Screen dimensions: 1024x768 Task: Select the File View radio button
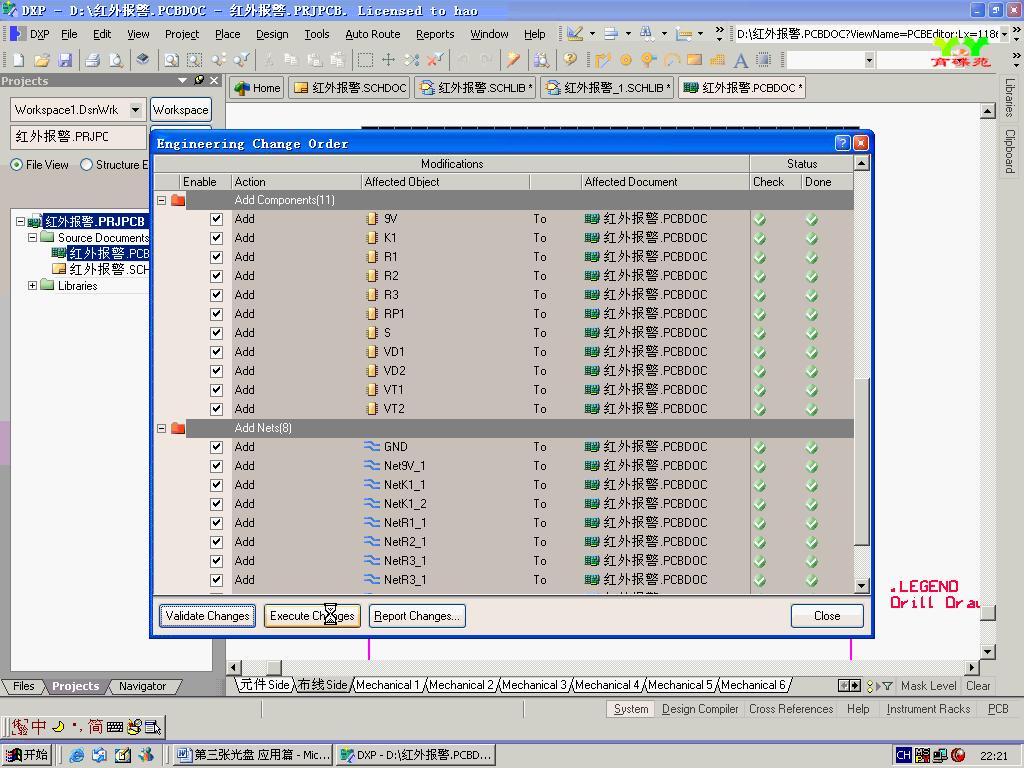[x=16, y=165]
